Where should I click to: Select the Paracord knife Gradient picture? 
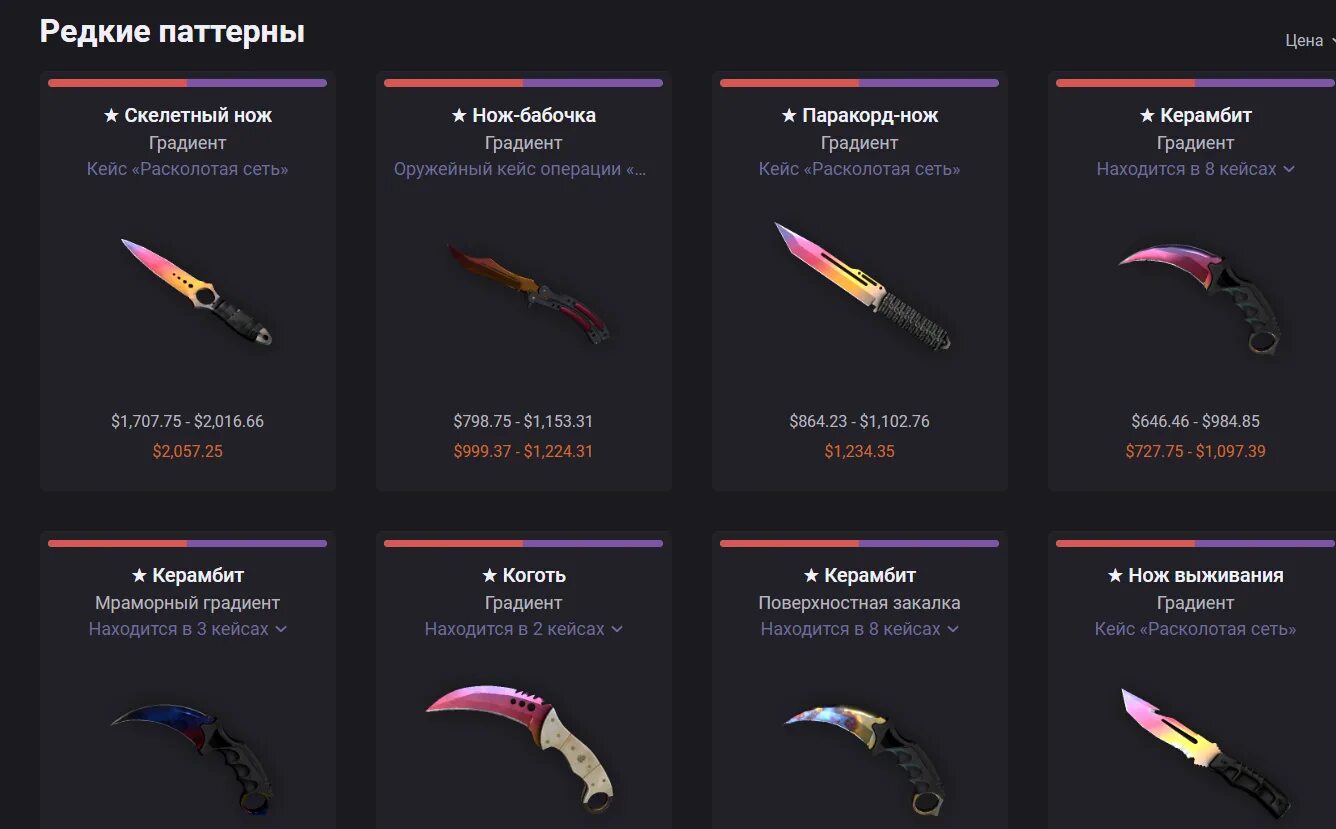(x=862, y=286)
